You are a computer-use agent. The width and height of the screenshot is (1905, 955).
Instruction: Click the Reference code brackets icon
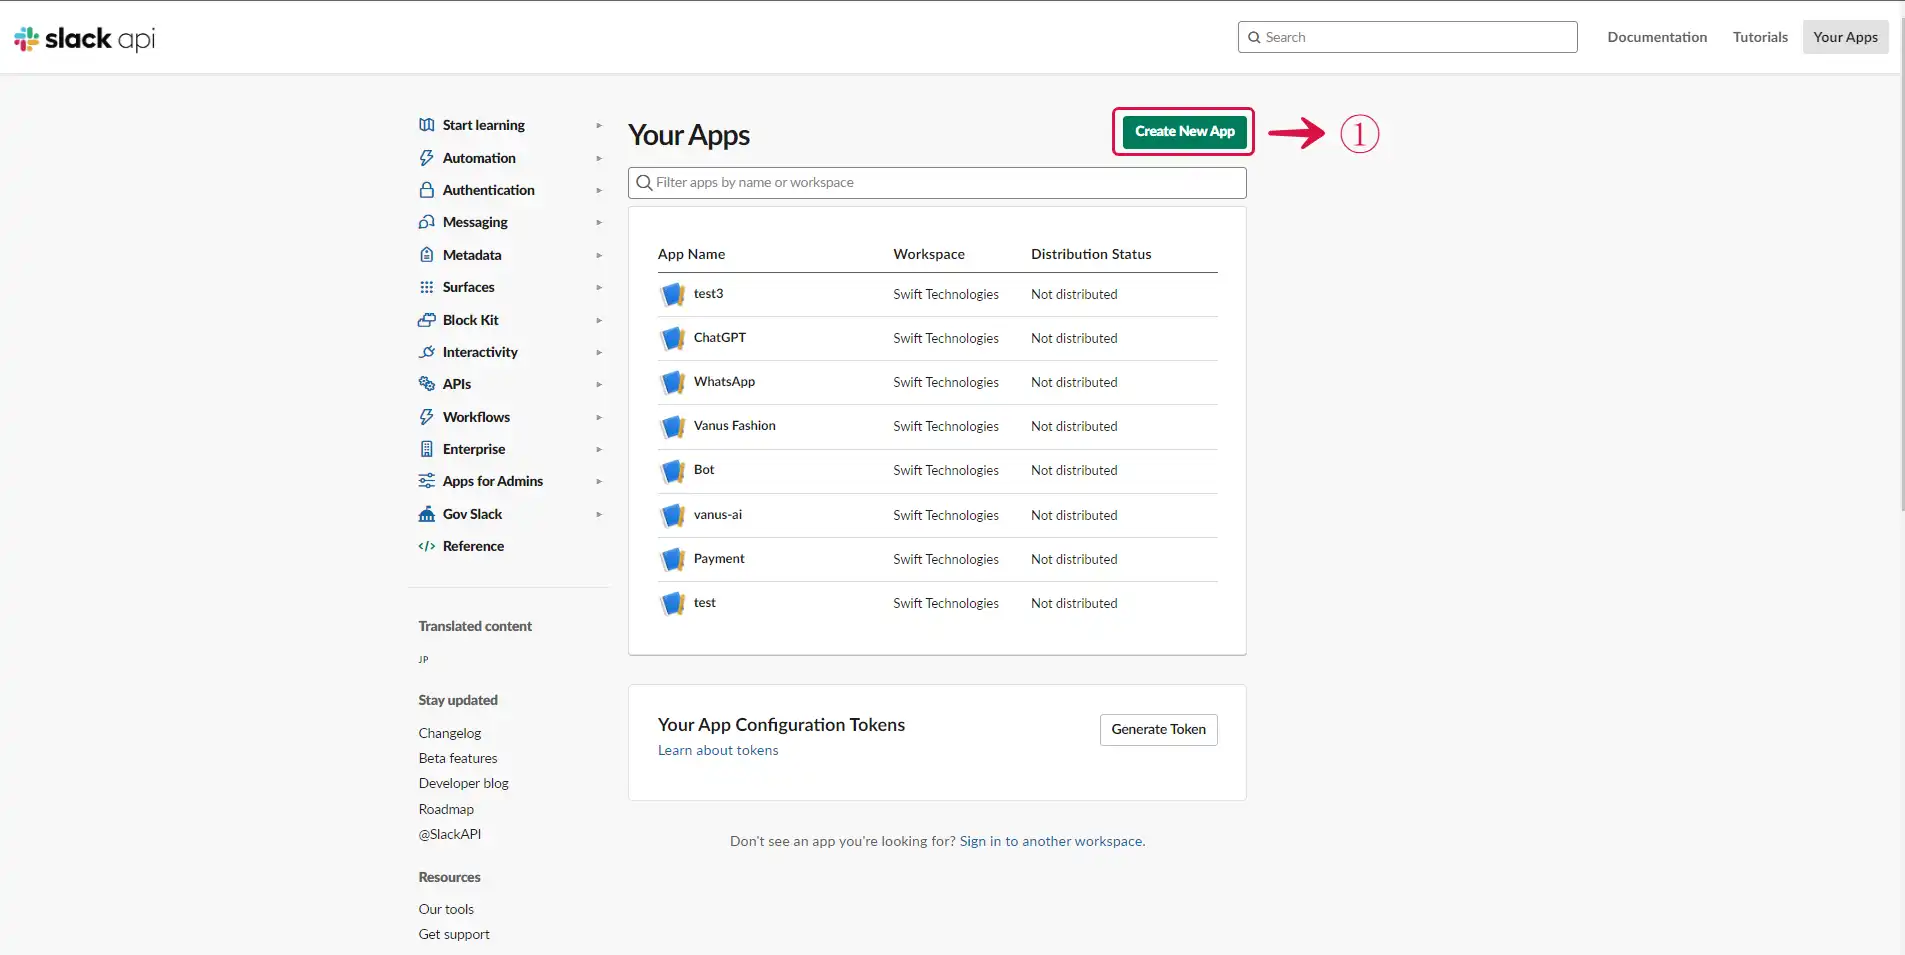[427, 546]
